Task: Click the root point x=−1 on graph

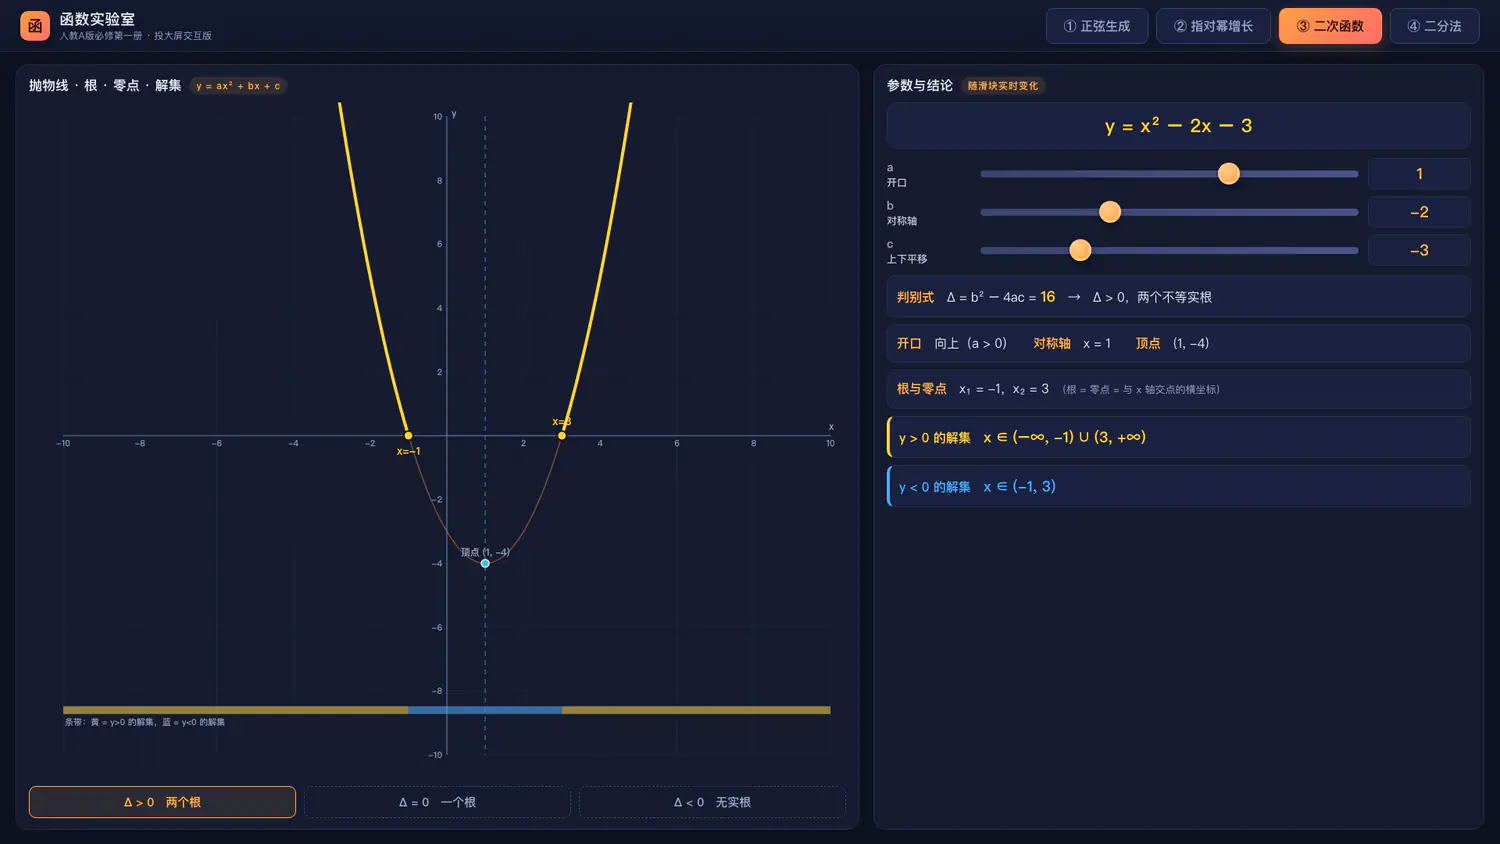Action: tap(408, 436)
